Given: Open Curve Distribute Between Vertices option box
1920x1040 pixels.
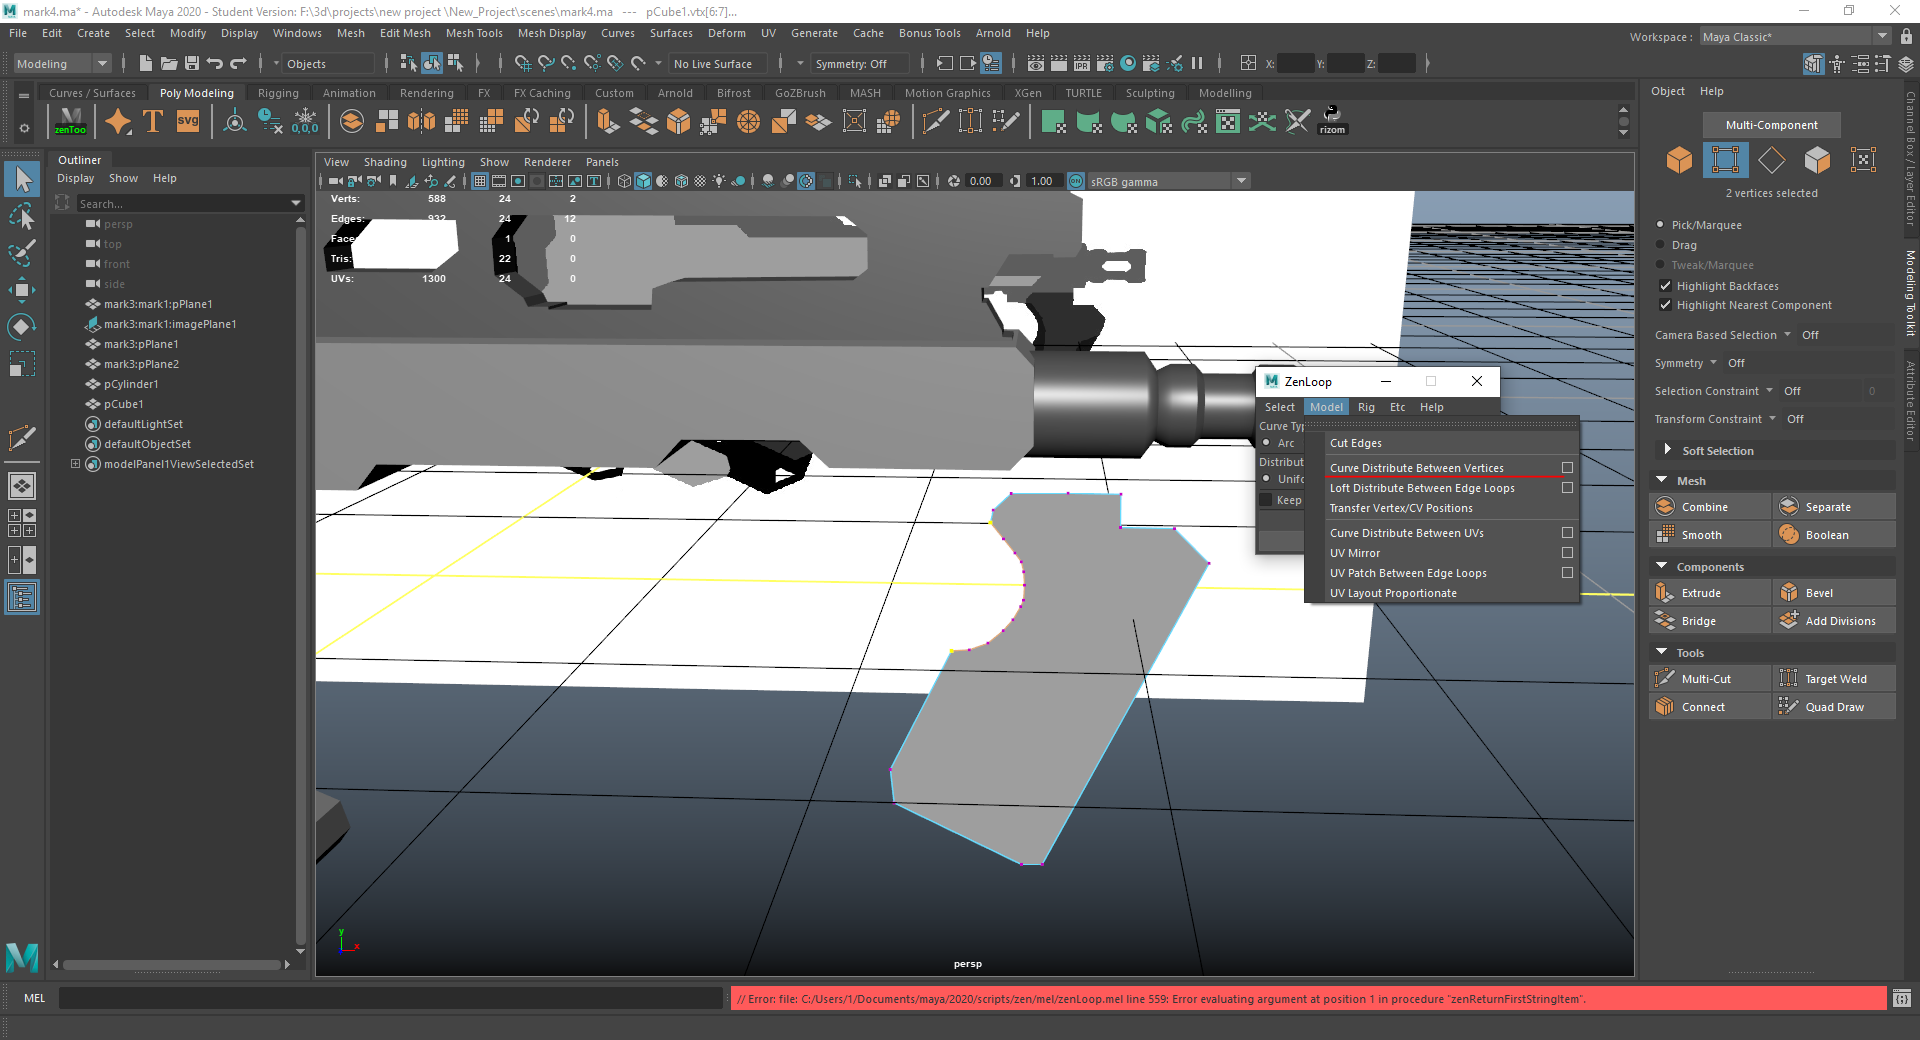Looking at the screenshot, I should 1567,468.
